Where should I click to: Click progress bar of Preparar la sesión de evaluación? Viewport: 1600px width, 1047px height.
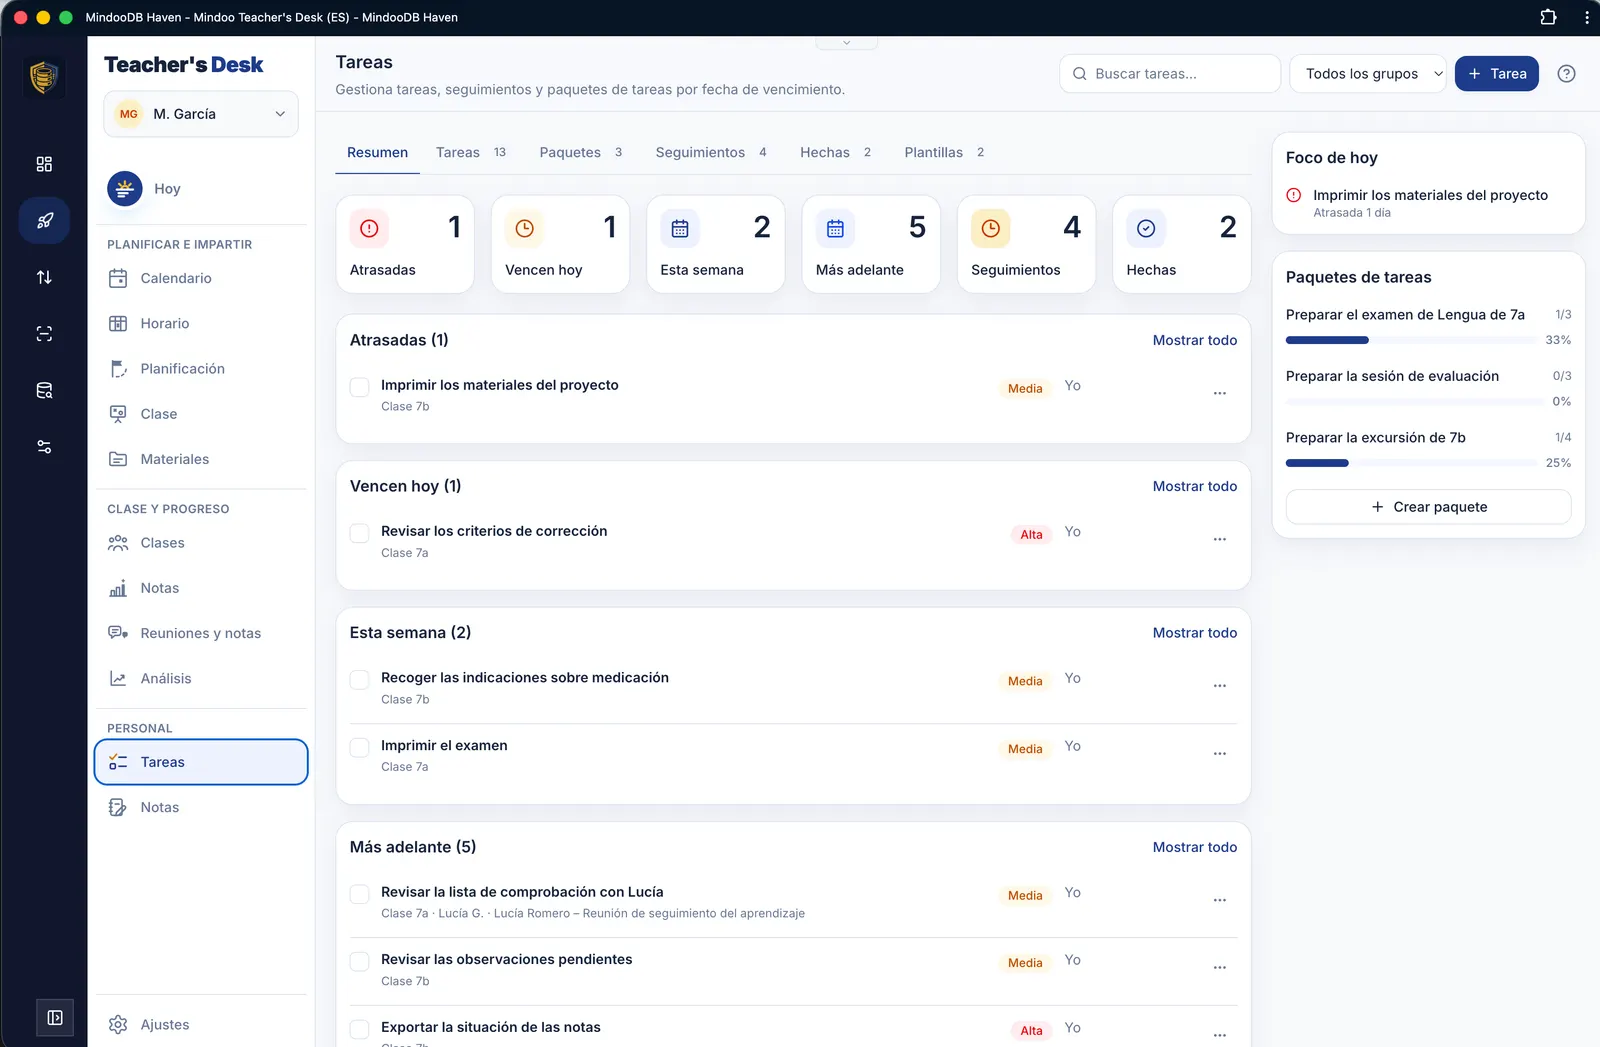pos(1414,402)
